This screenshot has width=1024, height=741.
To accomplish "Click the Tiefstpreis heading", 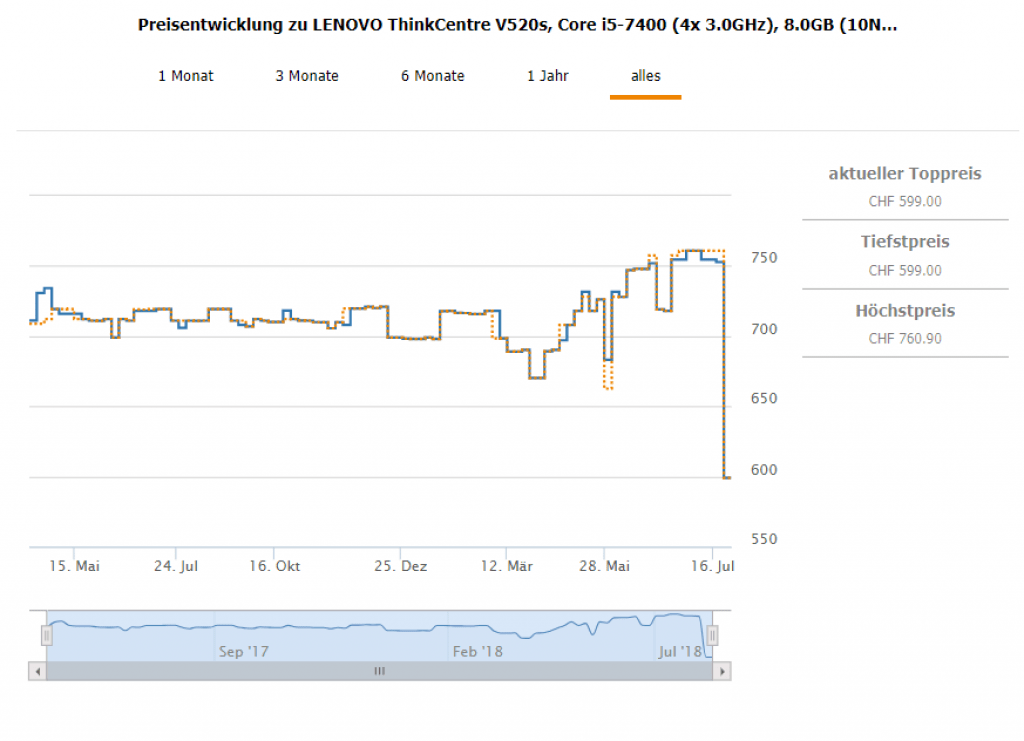I will click(x=904, y=242).
